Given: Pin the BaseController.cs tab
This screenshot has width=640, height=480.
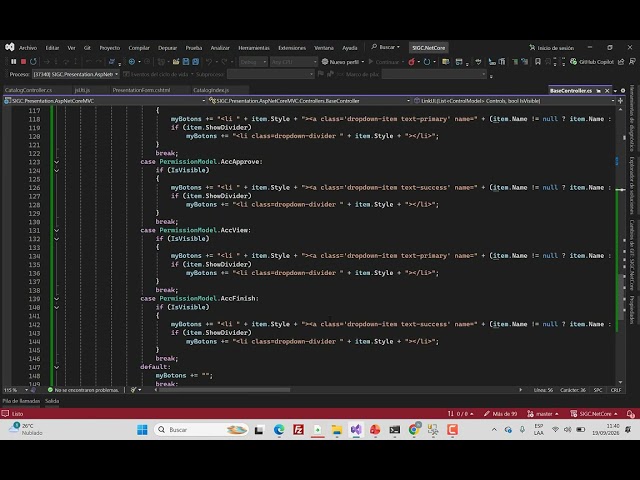Looking at the screenshot, I should tap(598, 91).
